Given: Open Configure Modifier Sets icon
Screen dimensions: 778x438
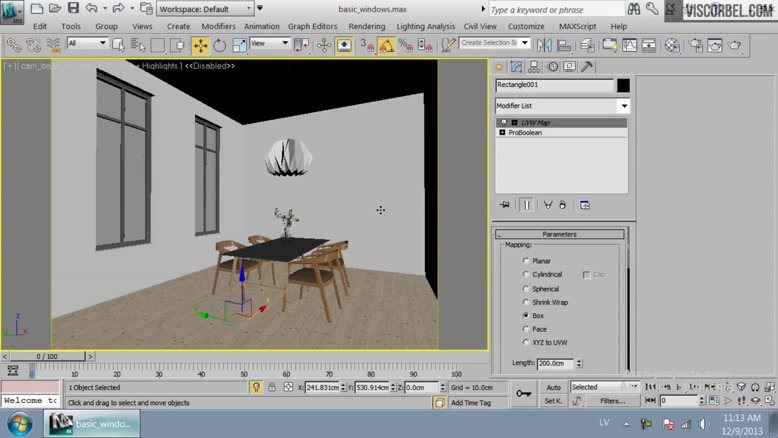Looking at the screenshot, I should tap(585, 205).
